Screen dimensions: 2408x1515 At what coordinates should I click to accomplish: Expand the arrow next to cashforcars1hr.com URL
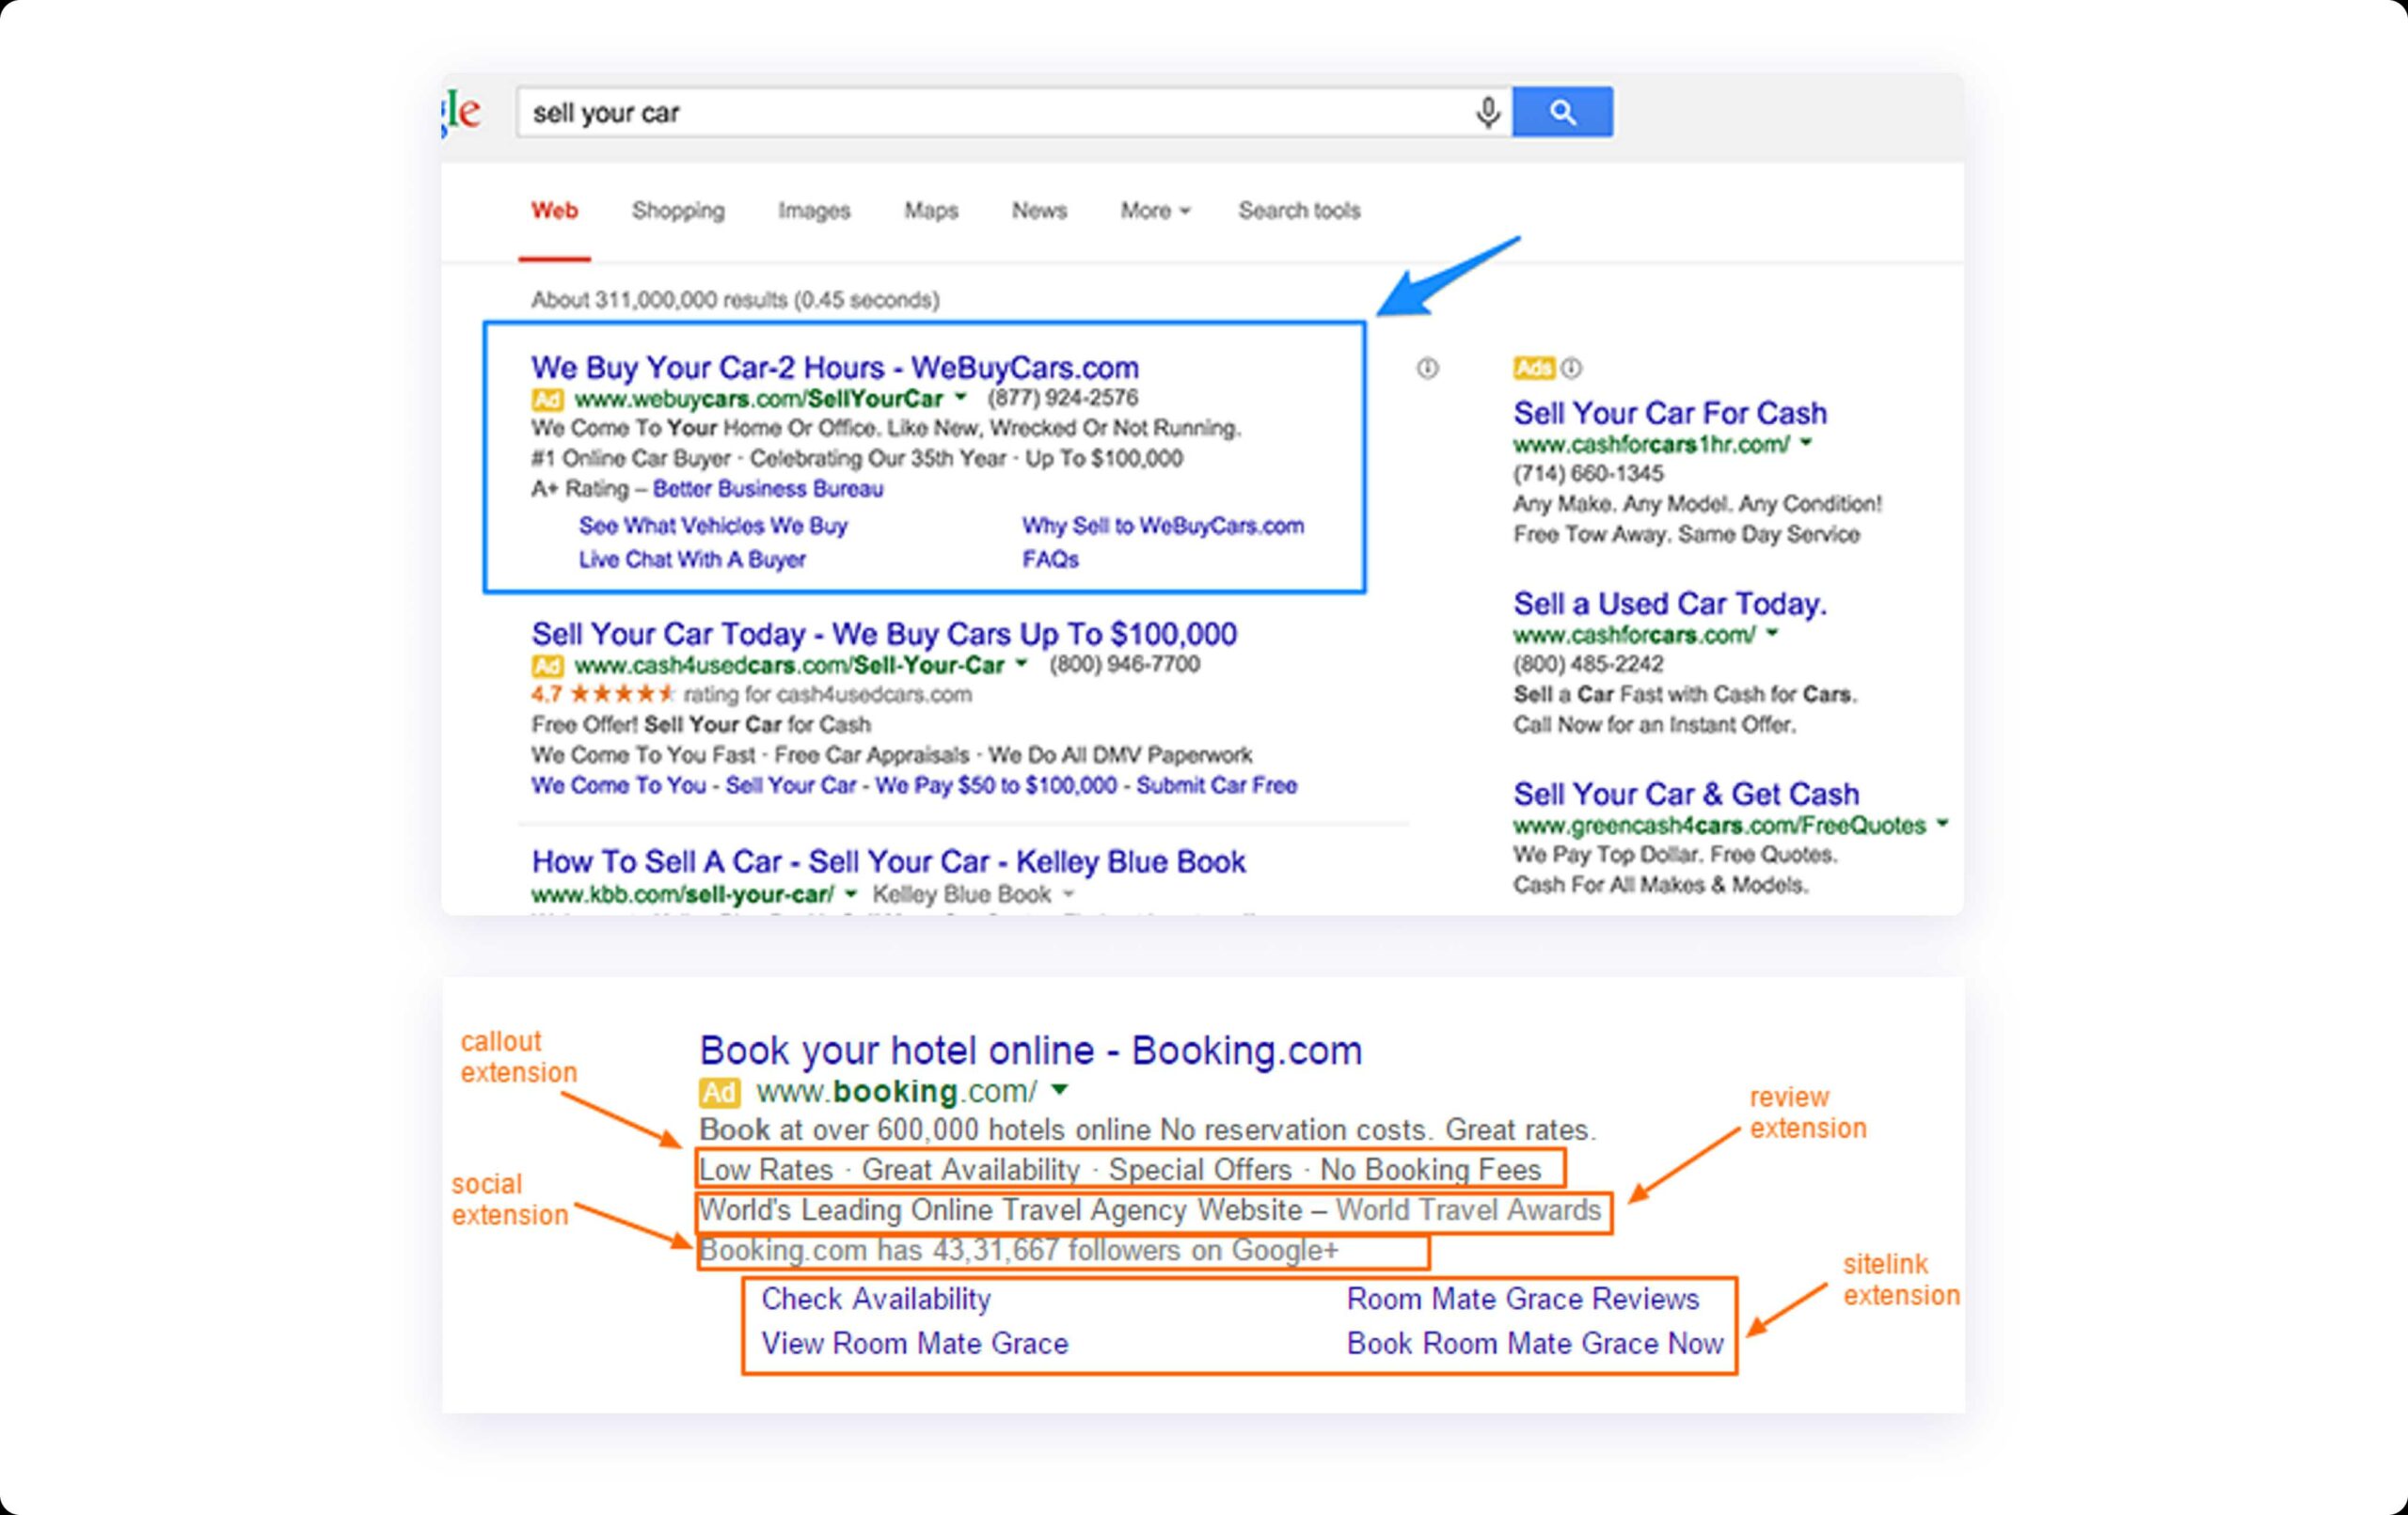tap(1806, 443)
